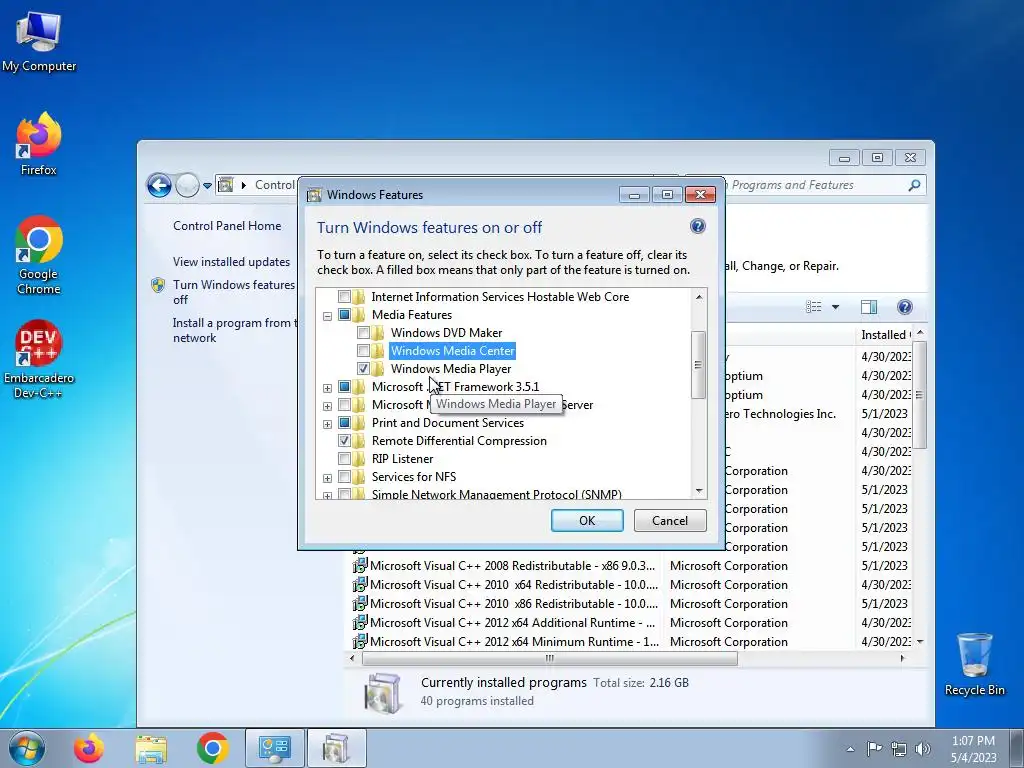The width and height of the screenshot is (1024, 768).
Task: Click the Control breadcrumb in address bar
Action: click(275, 185)
